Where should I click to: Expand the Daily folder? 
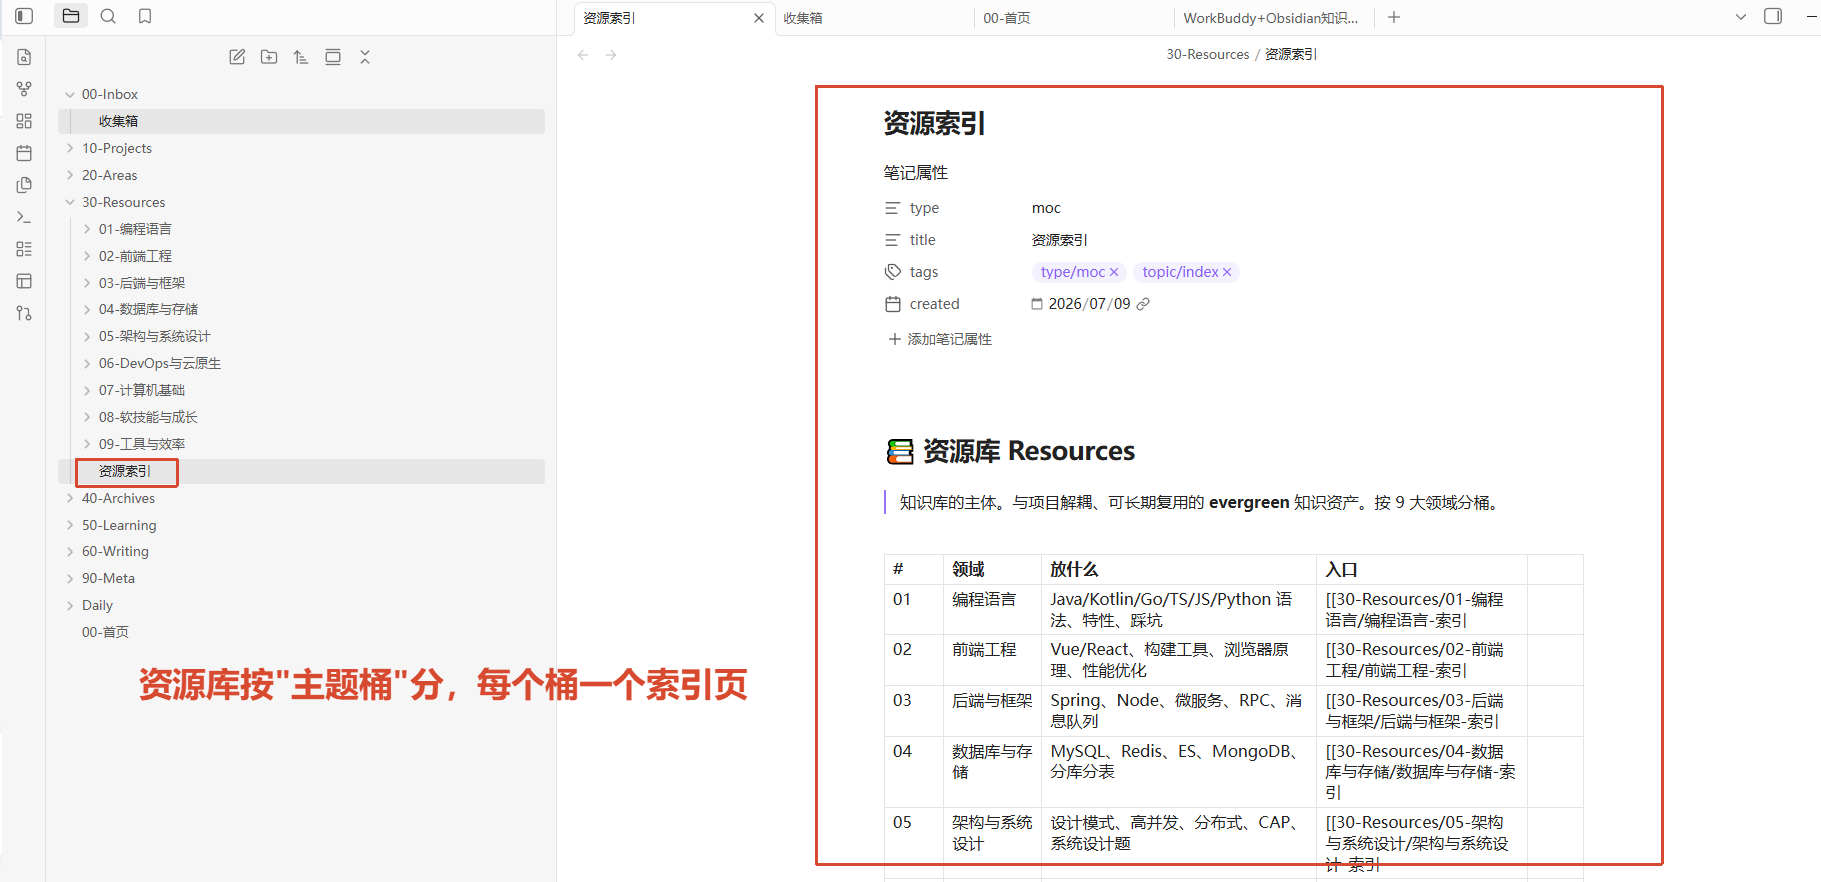[x=70, y=605]
